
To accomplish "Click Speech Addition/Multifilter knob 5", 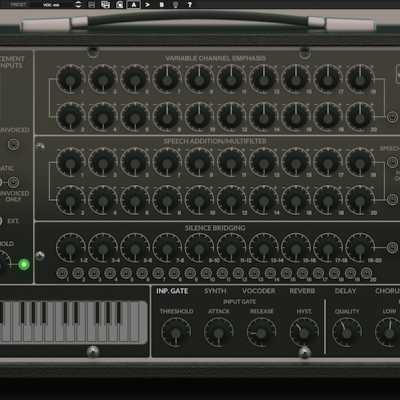I will point(135,162).
